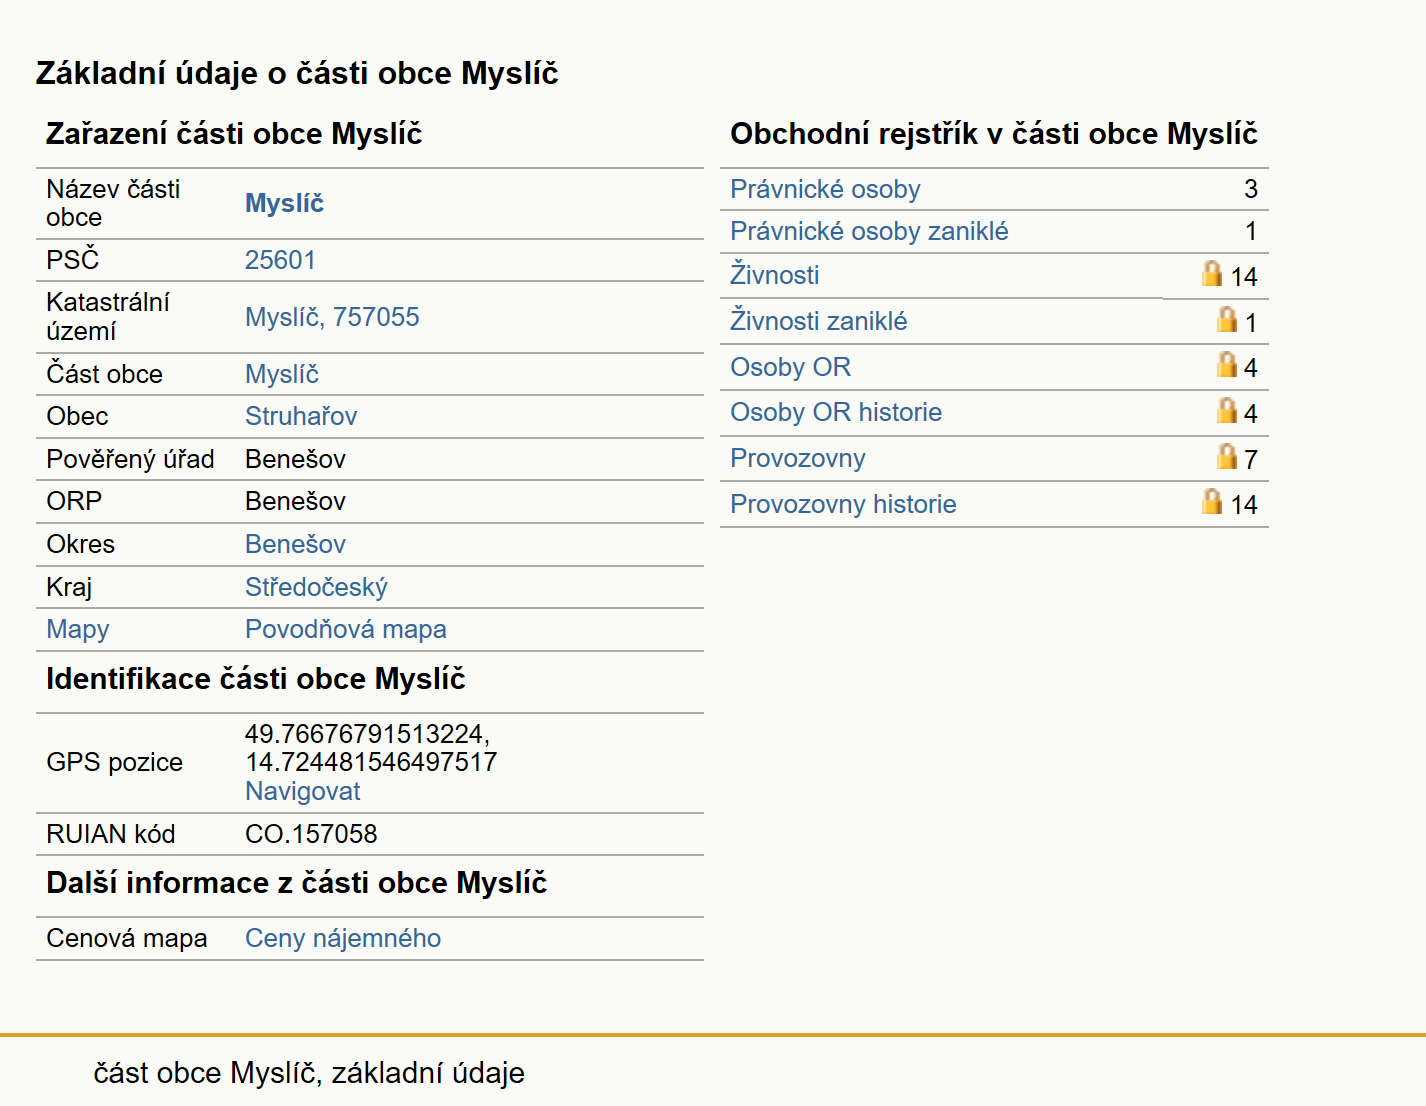The width and height of the screenshot is (1426, 1106).
Task: Click the lock icon for Provozovny historie
Action: [x=1212, y=501]
